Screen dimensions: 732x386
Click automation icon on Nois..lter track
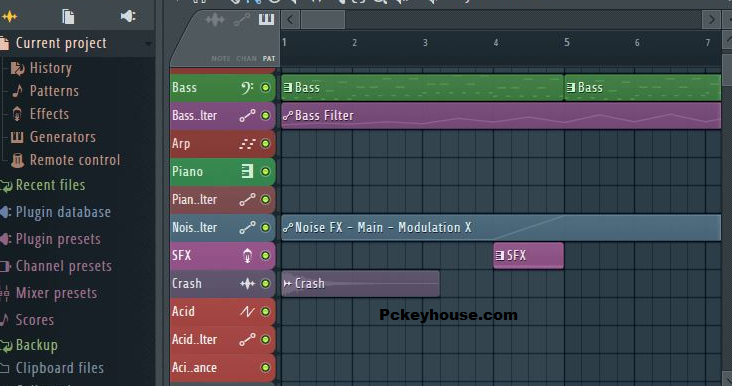[247, 228]
